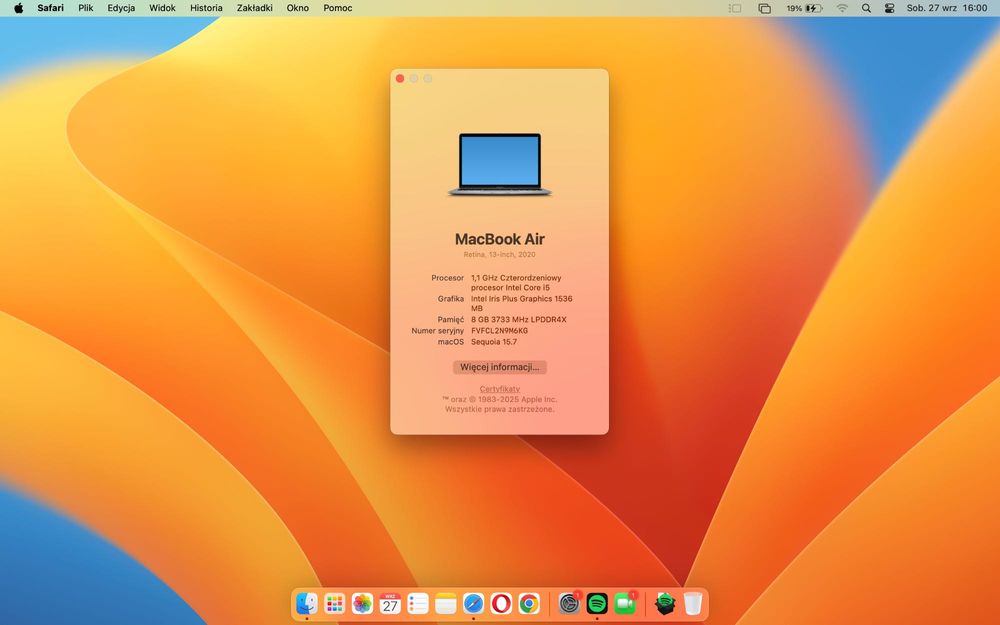Screen dimensions: 1000x625
Task: Click the Wszystkie prawa zastrzeżone text
Action: coord(499,409)
